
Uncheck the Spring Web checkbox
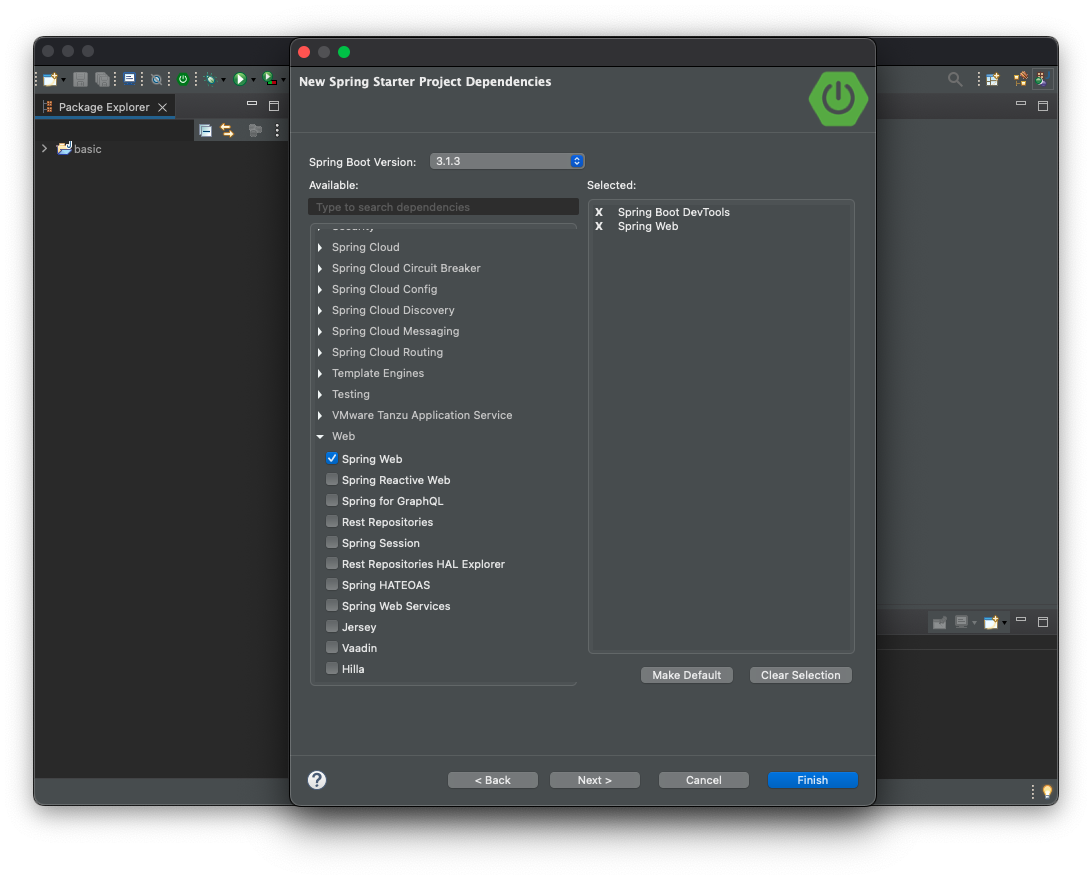pyautogui.click(x=332, y=458)
